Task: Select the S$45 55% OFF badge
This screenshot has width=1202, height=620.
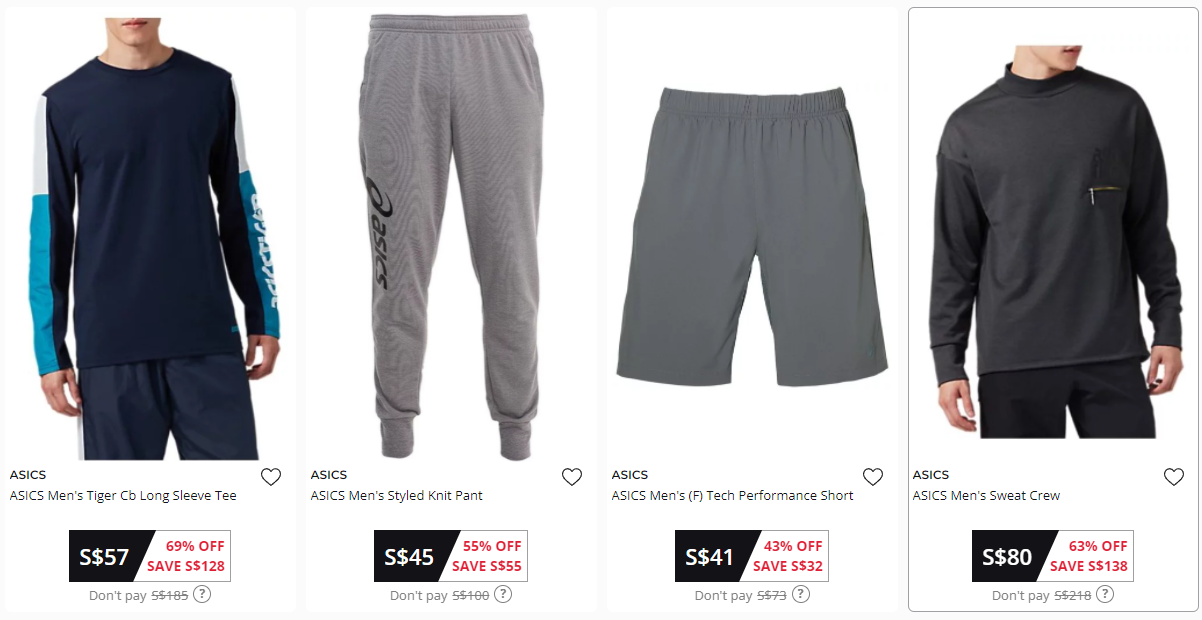Action: click(451, 556)
